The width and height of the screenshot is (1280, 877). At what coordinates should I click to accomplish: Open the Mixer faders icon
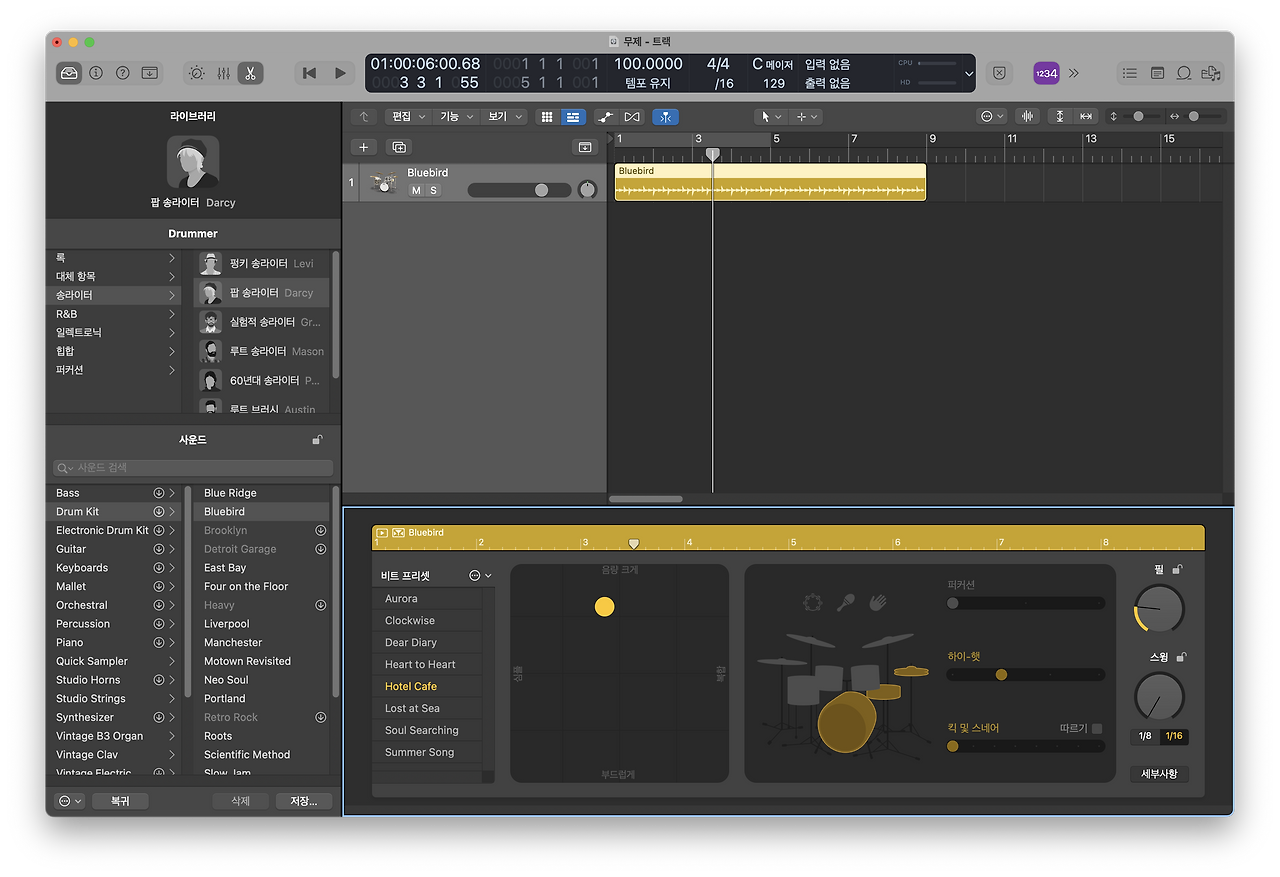(223, 73)
